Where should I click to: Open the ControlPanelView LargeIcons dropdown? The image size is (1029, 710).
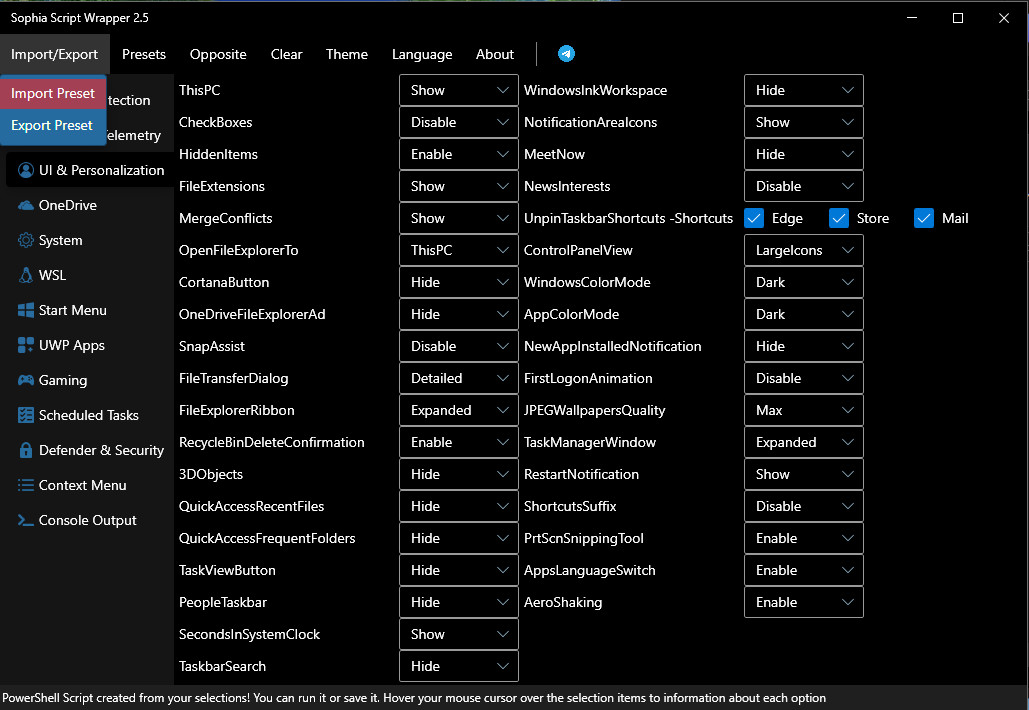pos(803,250)
